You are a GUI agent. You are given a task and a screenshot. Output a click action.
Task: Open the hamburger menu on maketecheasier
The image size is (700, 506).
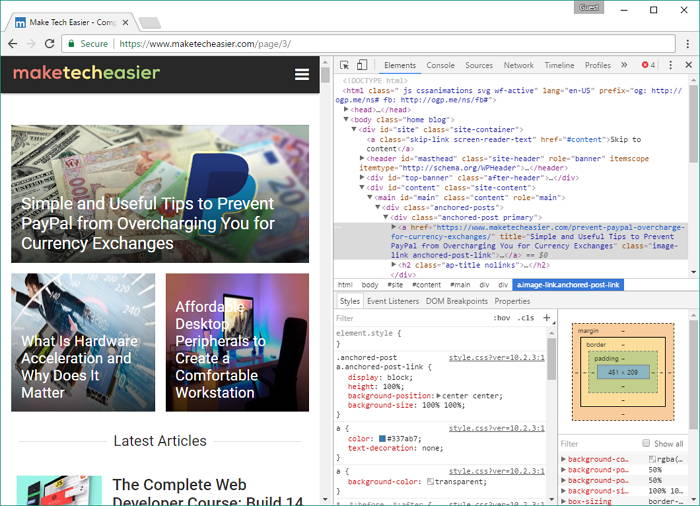tap(302, 74)
